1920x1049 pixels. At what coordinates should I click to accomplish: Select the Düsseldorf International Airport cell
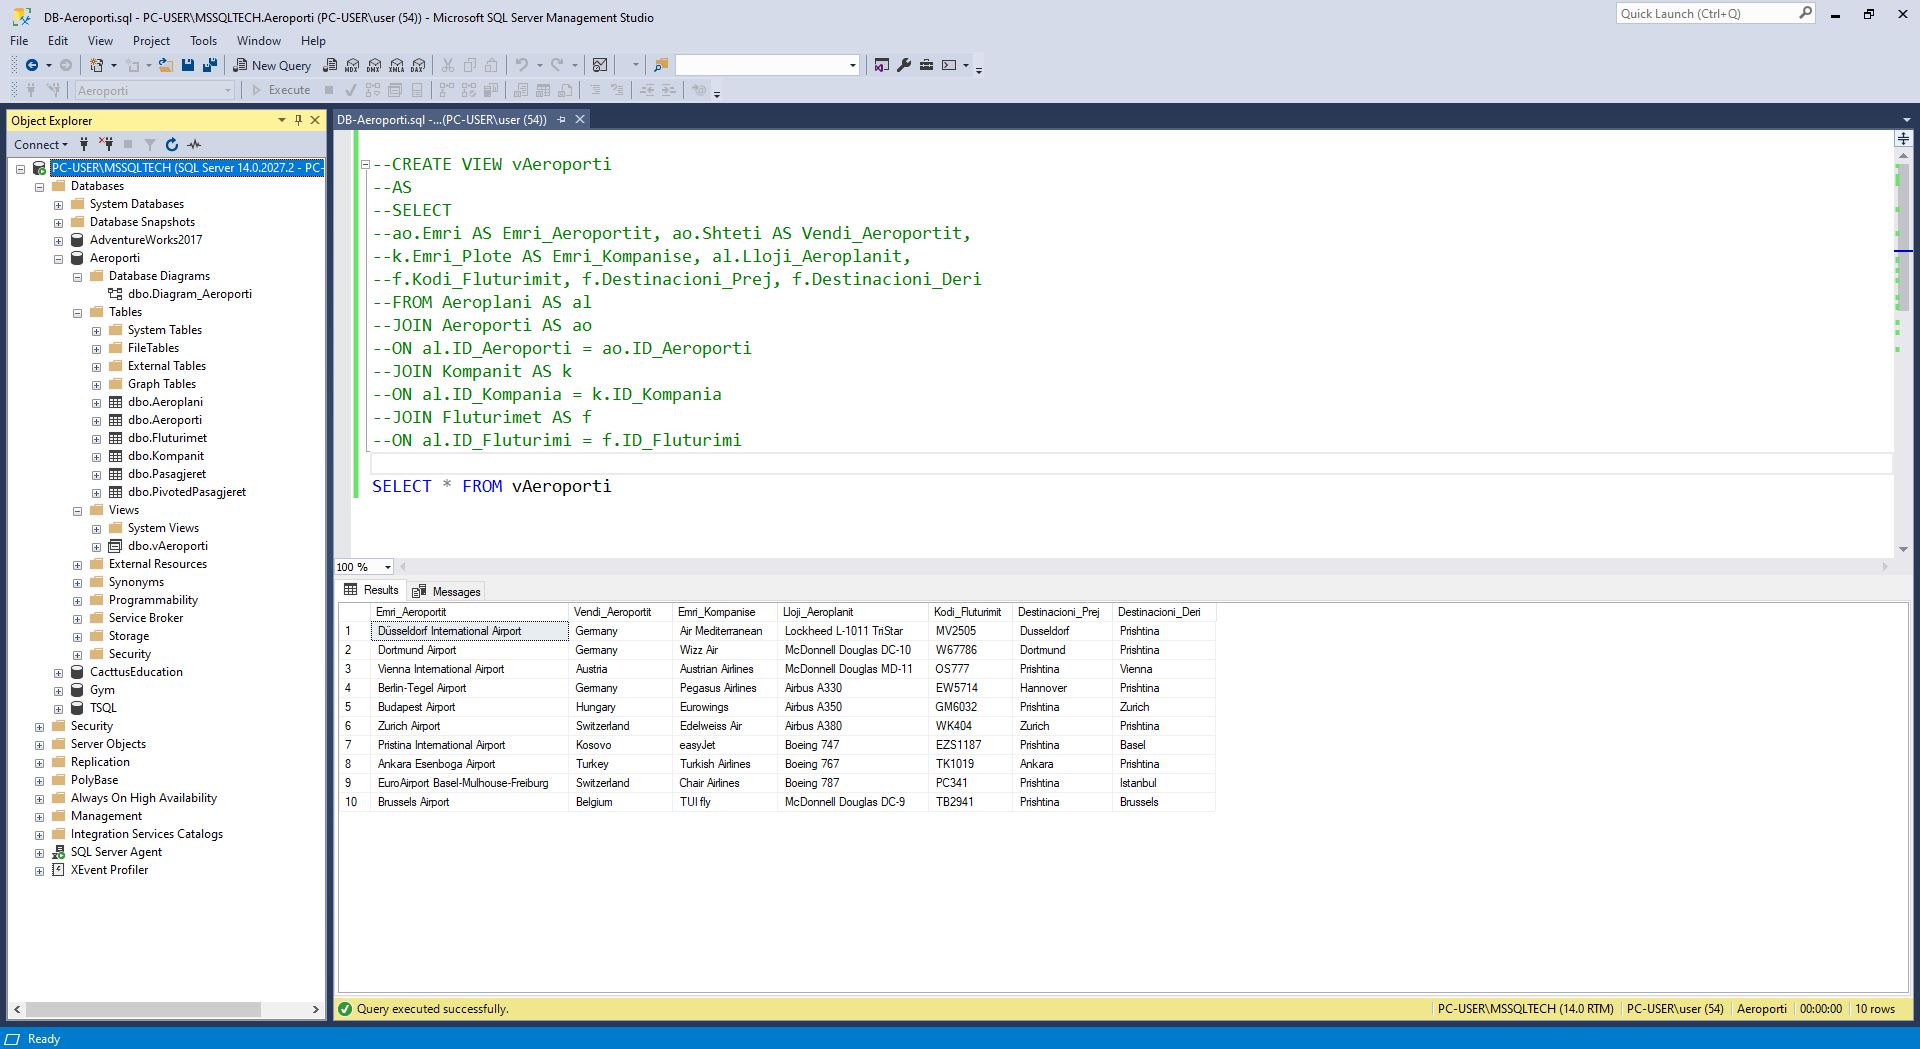(x=469, y=631)
